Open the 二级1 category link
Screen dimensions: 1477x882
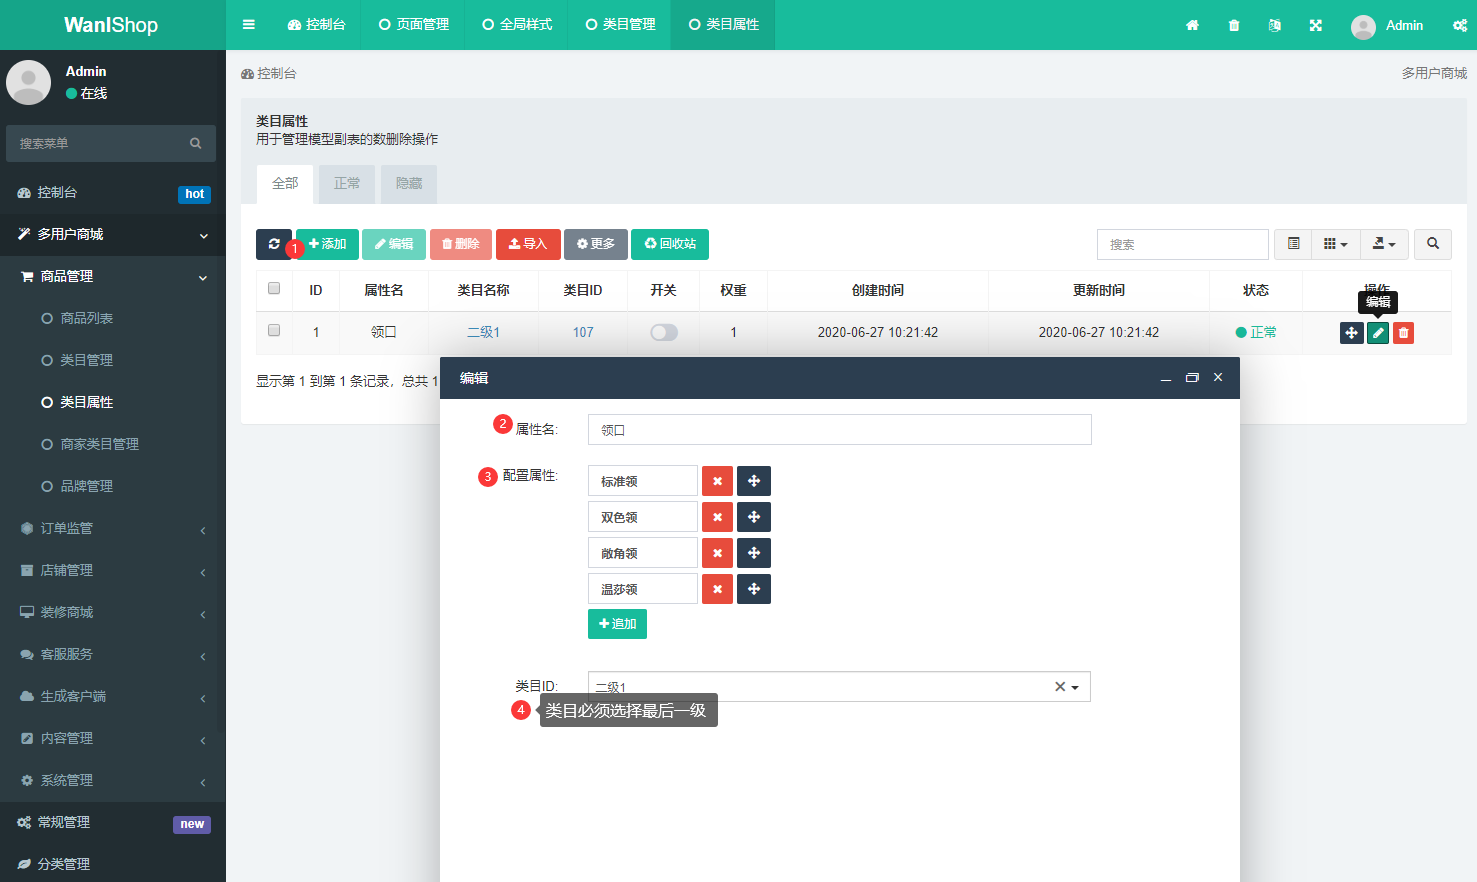click(483, 333)
